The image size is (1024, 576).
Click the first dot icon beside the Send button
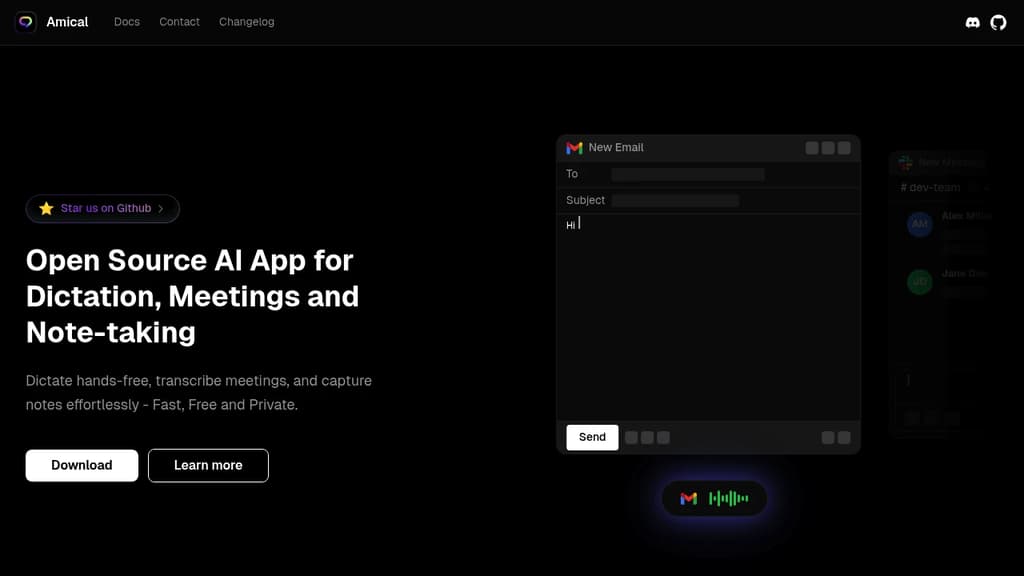(633, 437)
